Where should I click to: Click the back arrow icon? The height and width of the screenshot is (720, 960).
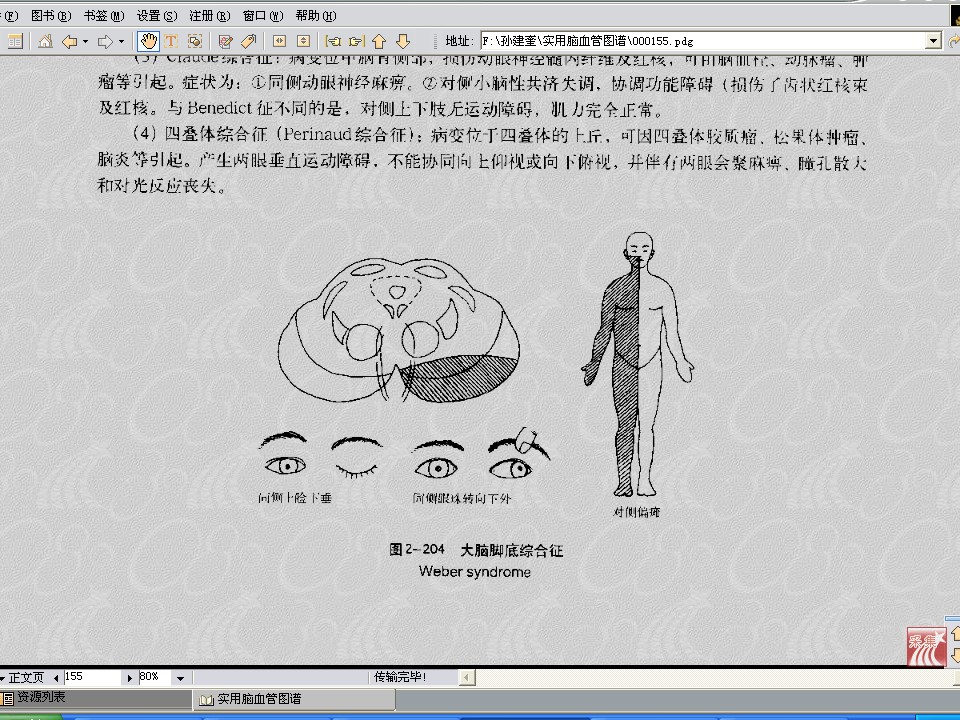[68, 41]
